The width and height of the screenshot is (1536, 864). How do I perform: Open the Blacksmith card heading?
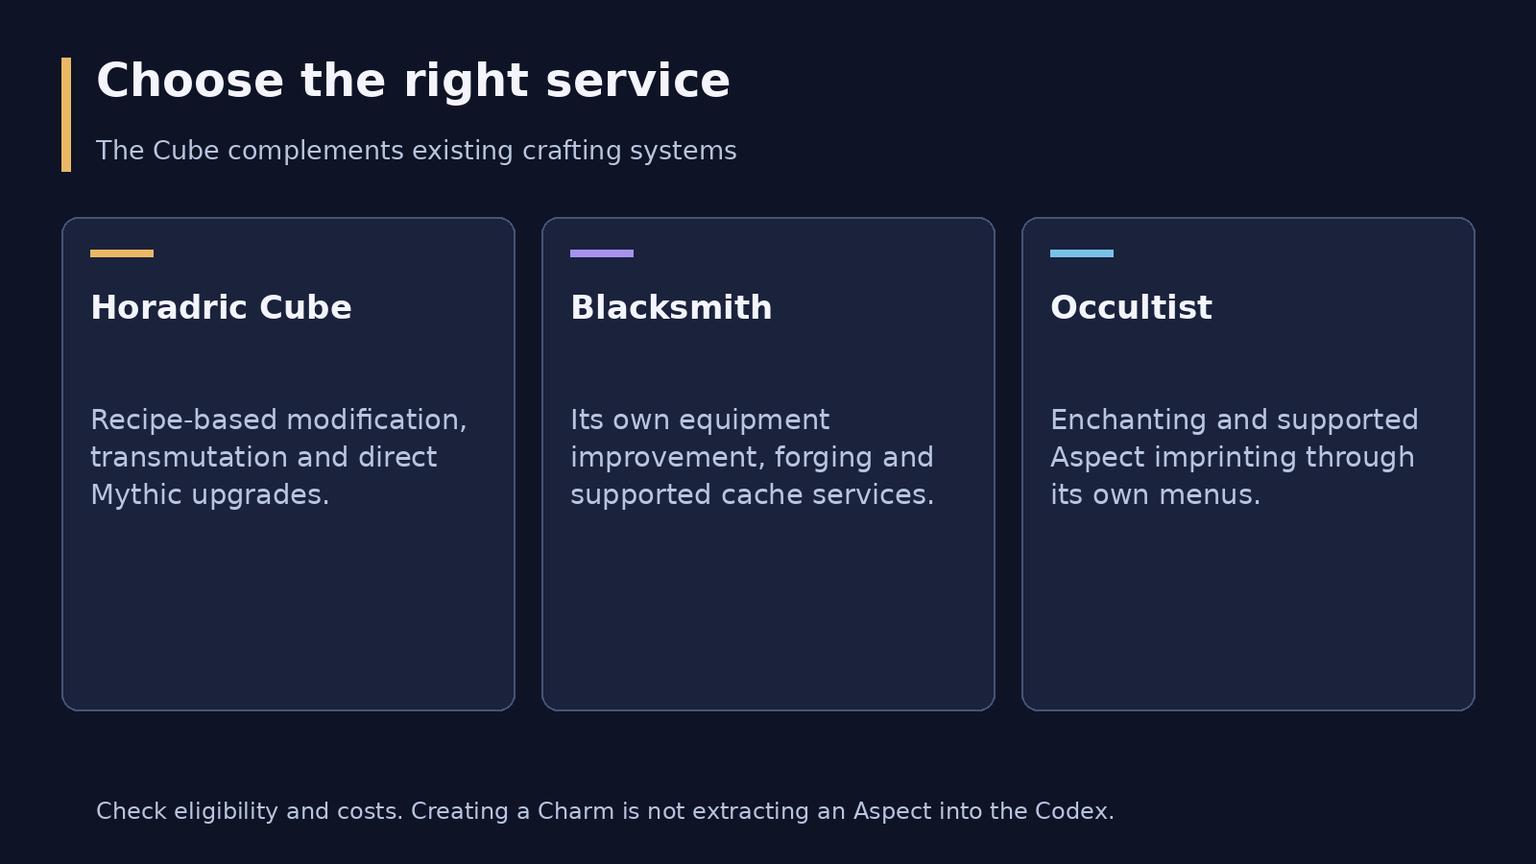pyautogui.click(x=671, y=308)
